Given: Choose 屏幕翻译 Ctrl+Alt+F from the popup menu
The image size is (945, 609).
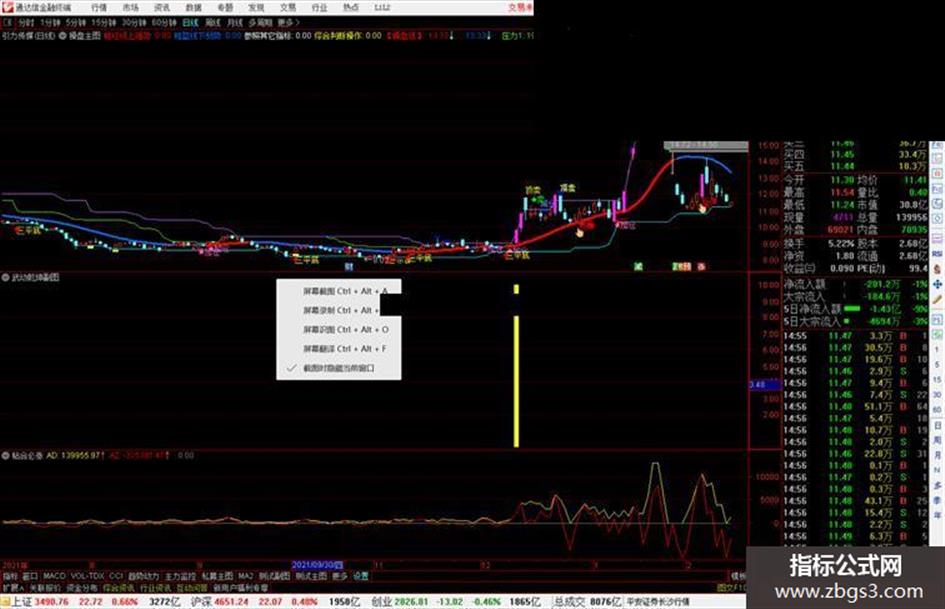Looking at the screenshot, I should [x=339, y=349].
